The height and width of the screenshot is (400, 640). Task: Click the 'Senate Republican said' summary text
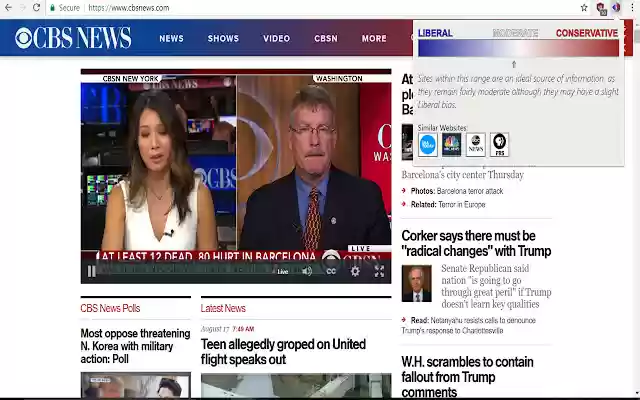click(x=496, y=286)
